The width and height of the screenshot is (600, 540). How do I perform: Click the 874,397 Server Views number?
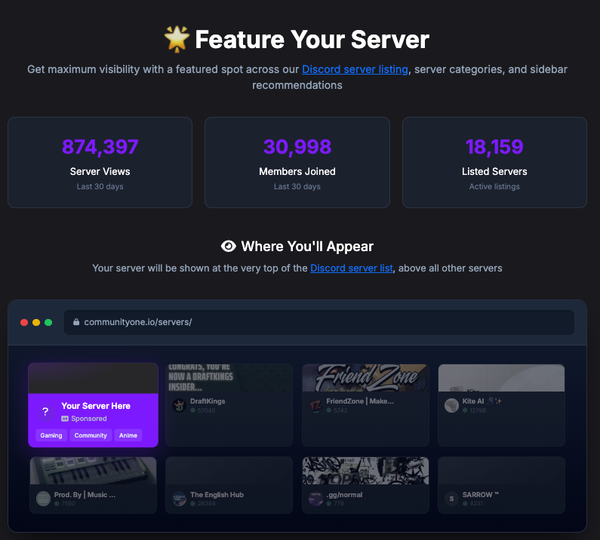click(x=100, y=147)
